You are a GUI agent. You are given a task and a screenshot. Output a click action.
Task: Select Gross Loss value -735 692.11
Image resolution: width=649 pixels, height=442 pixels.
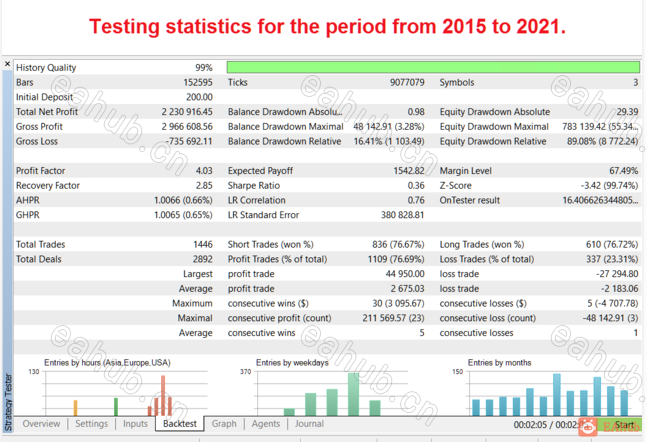coord(188,141)
